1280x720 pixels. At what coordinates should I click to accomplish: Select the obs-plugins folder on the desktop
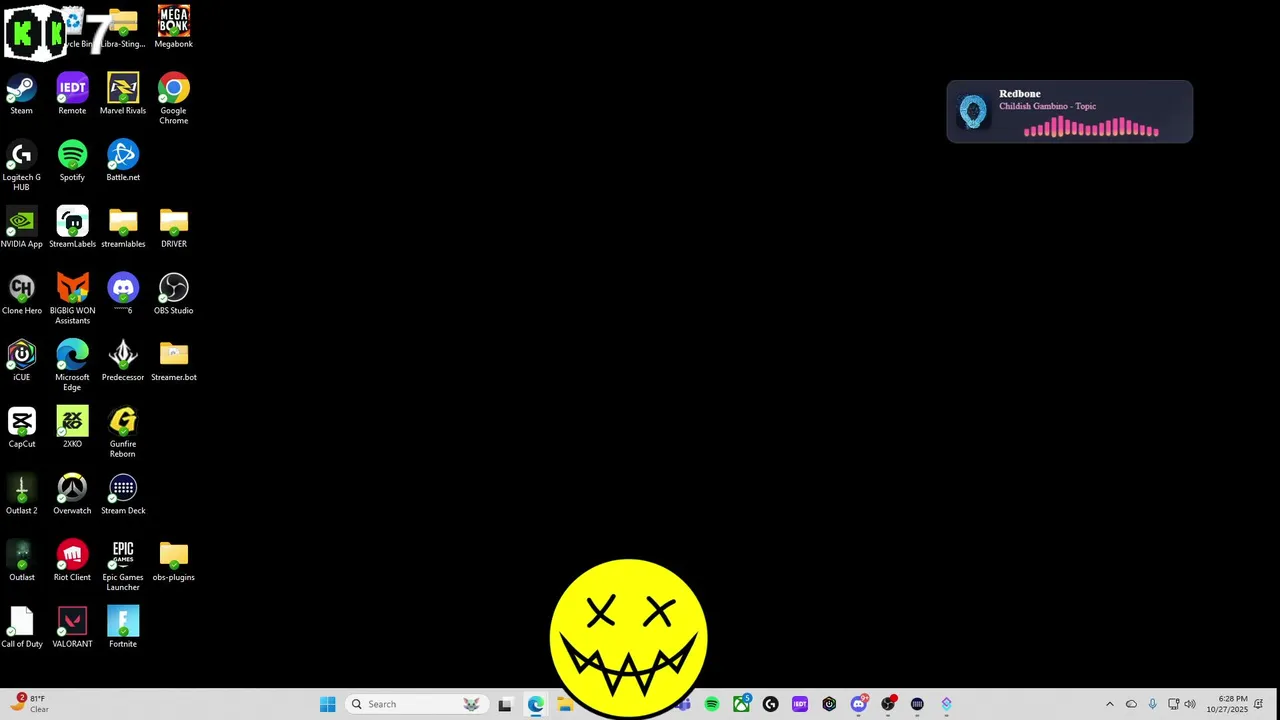pyautogui.click(x=173, y=561)
